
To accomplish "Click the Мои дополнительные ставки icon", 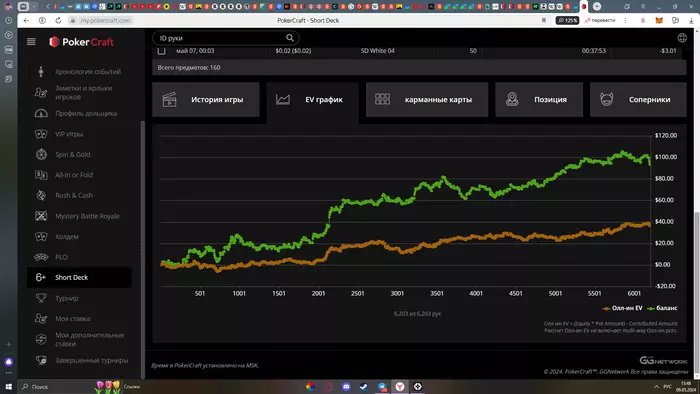I will point(41,339).
